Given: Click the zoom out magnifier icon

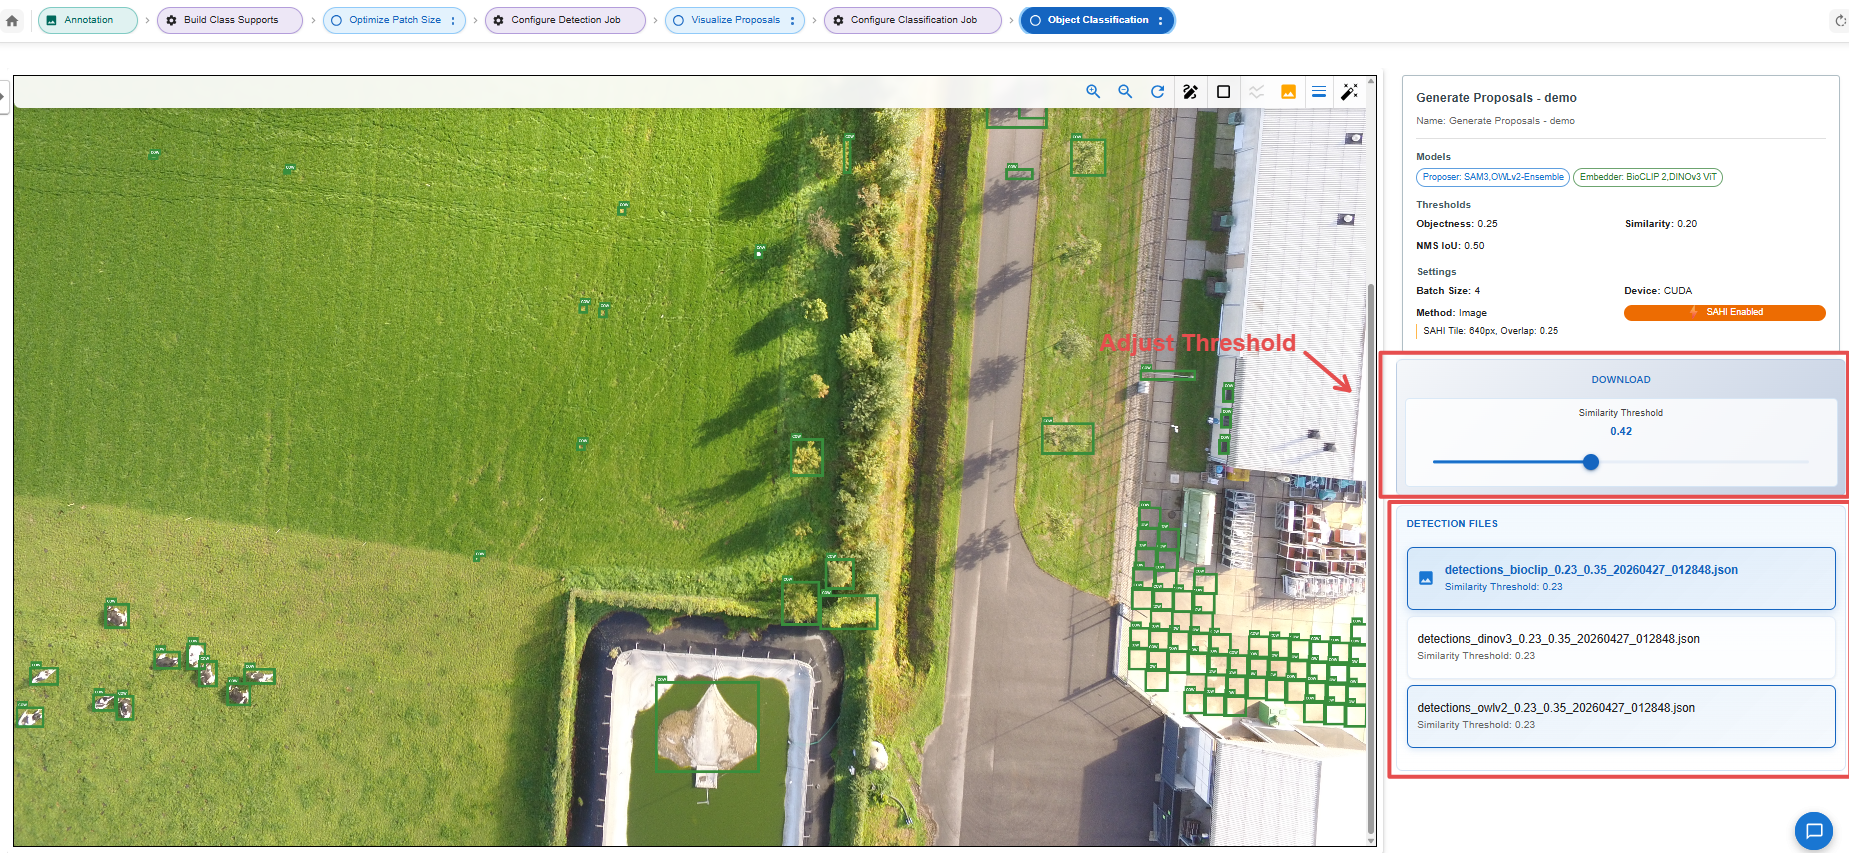Looking at the screenshot, I should pos(1125,91).
